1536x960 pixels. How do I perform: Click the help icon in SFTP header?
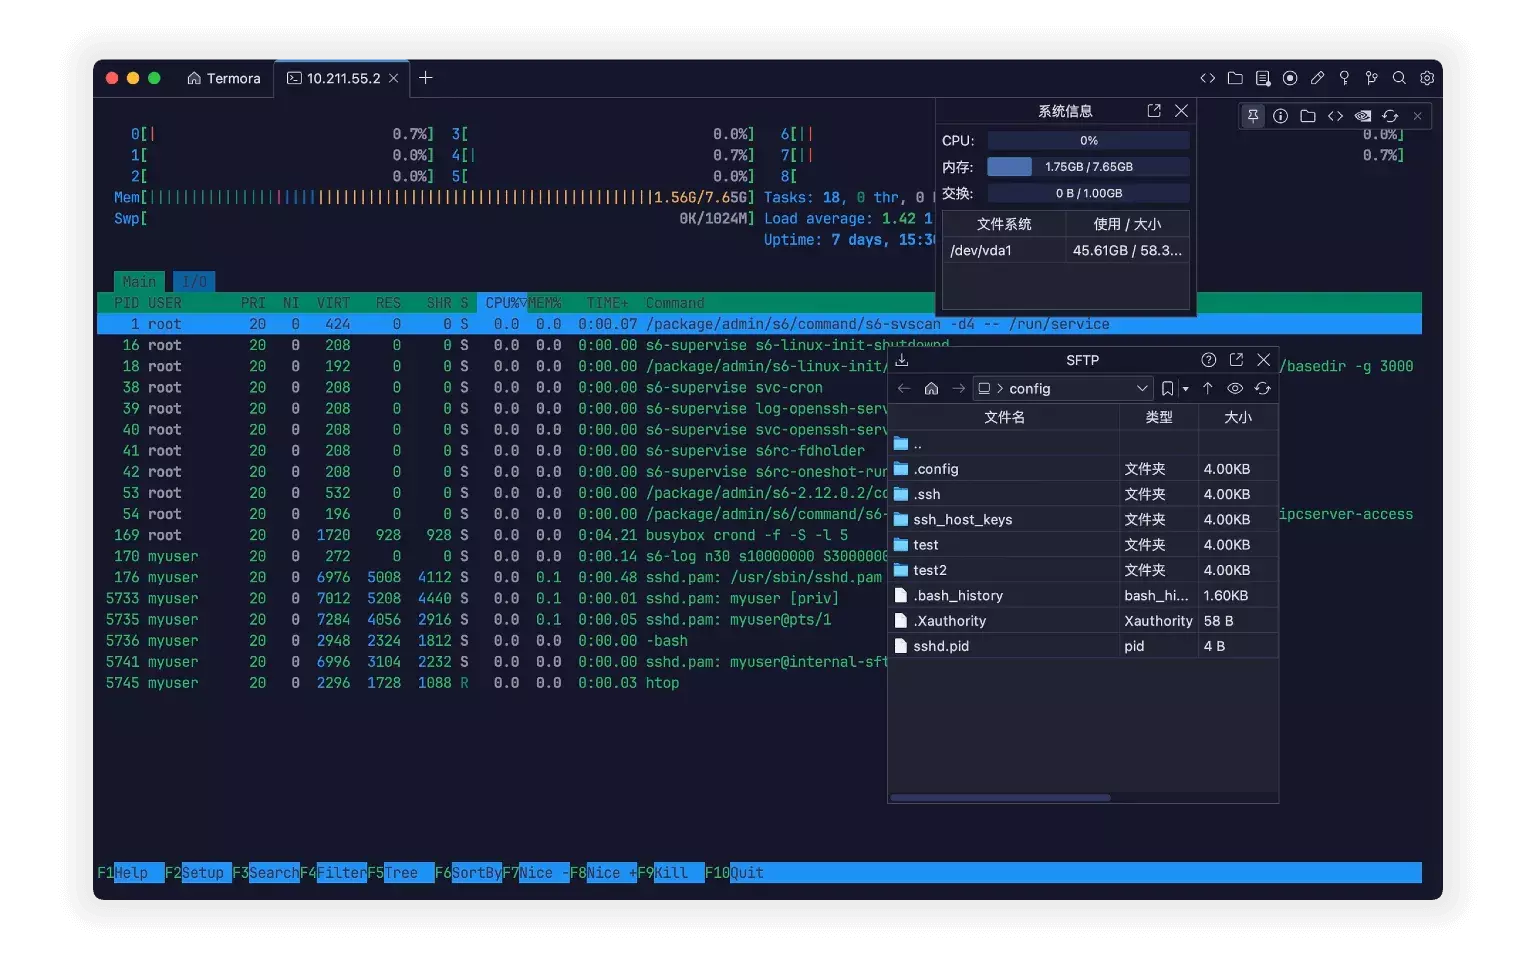1208,360
